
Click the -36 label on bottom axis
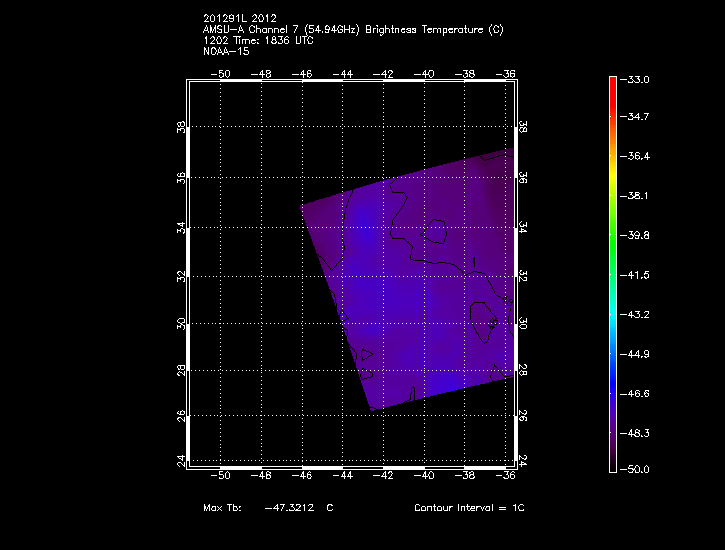[x=506, y=477]
